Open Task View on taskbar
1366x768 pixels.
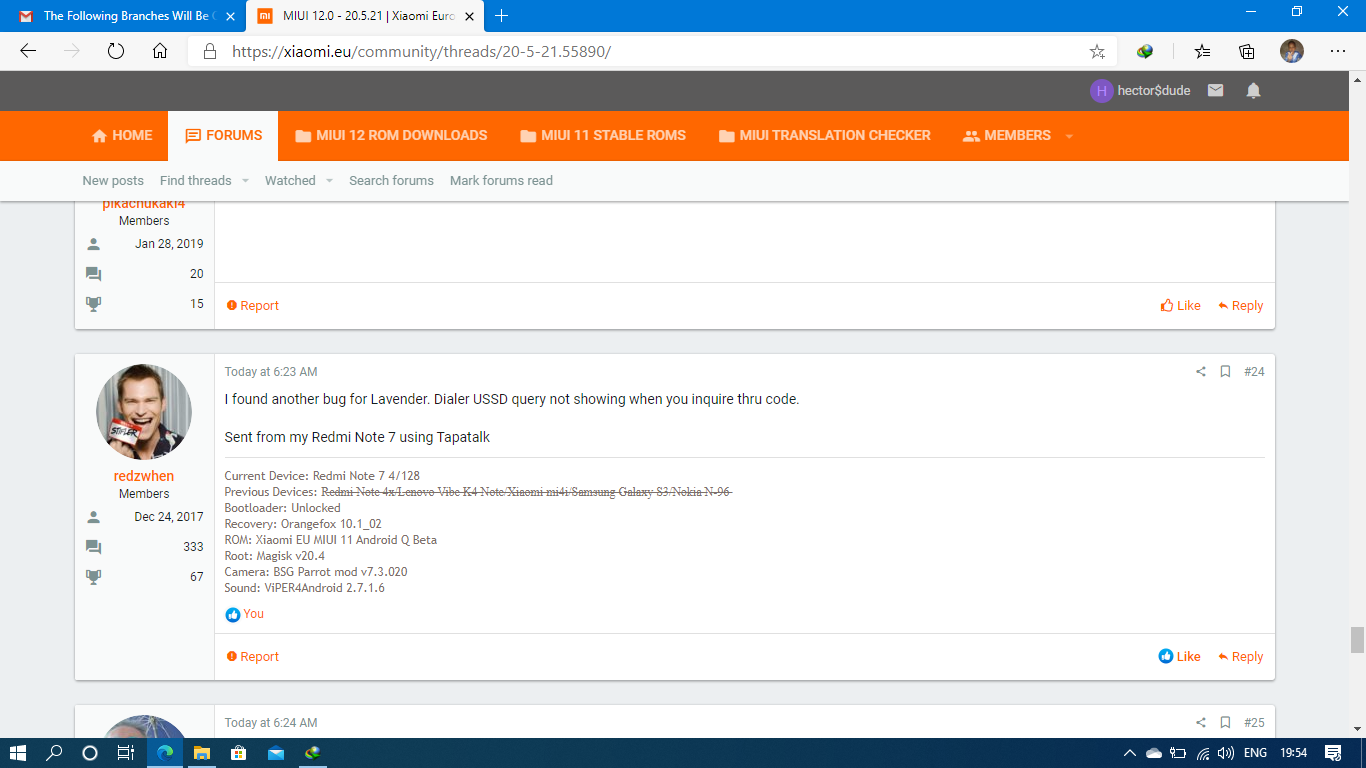click(126, 753)
